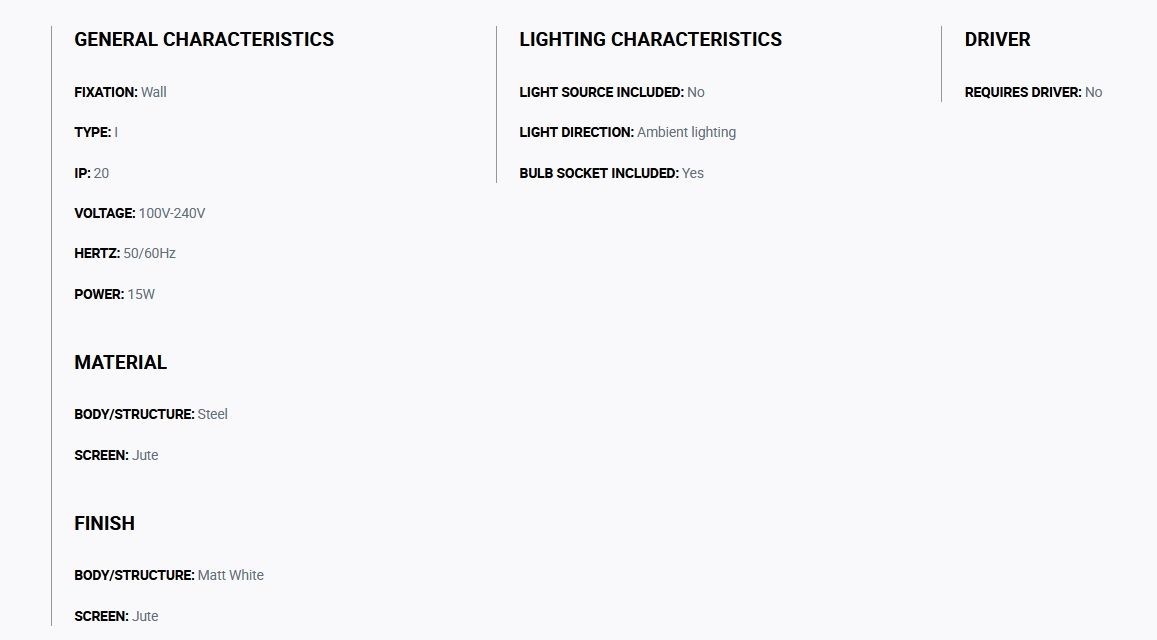Screen dimensions: 1157x640
Task: Click the General Characteristics heading
Action: click(x=204, y=39)
